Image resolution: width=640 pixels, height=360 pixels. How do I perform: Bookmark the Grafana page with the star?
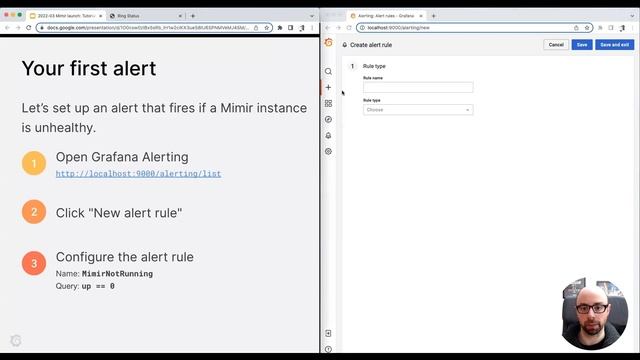(587, 28)
